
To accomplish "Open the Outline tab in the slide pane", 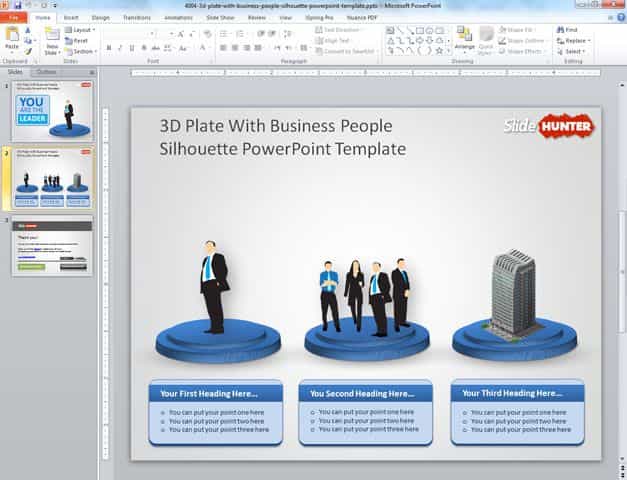I will [x=46, y=73].
